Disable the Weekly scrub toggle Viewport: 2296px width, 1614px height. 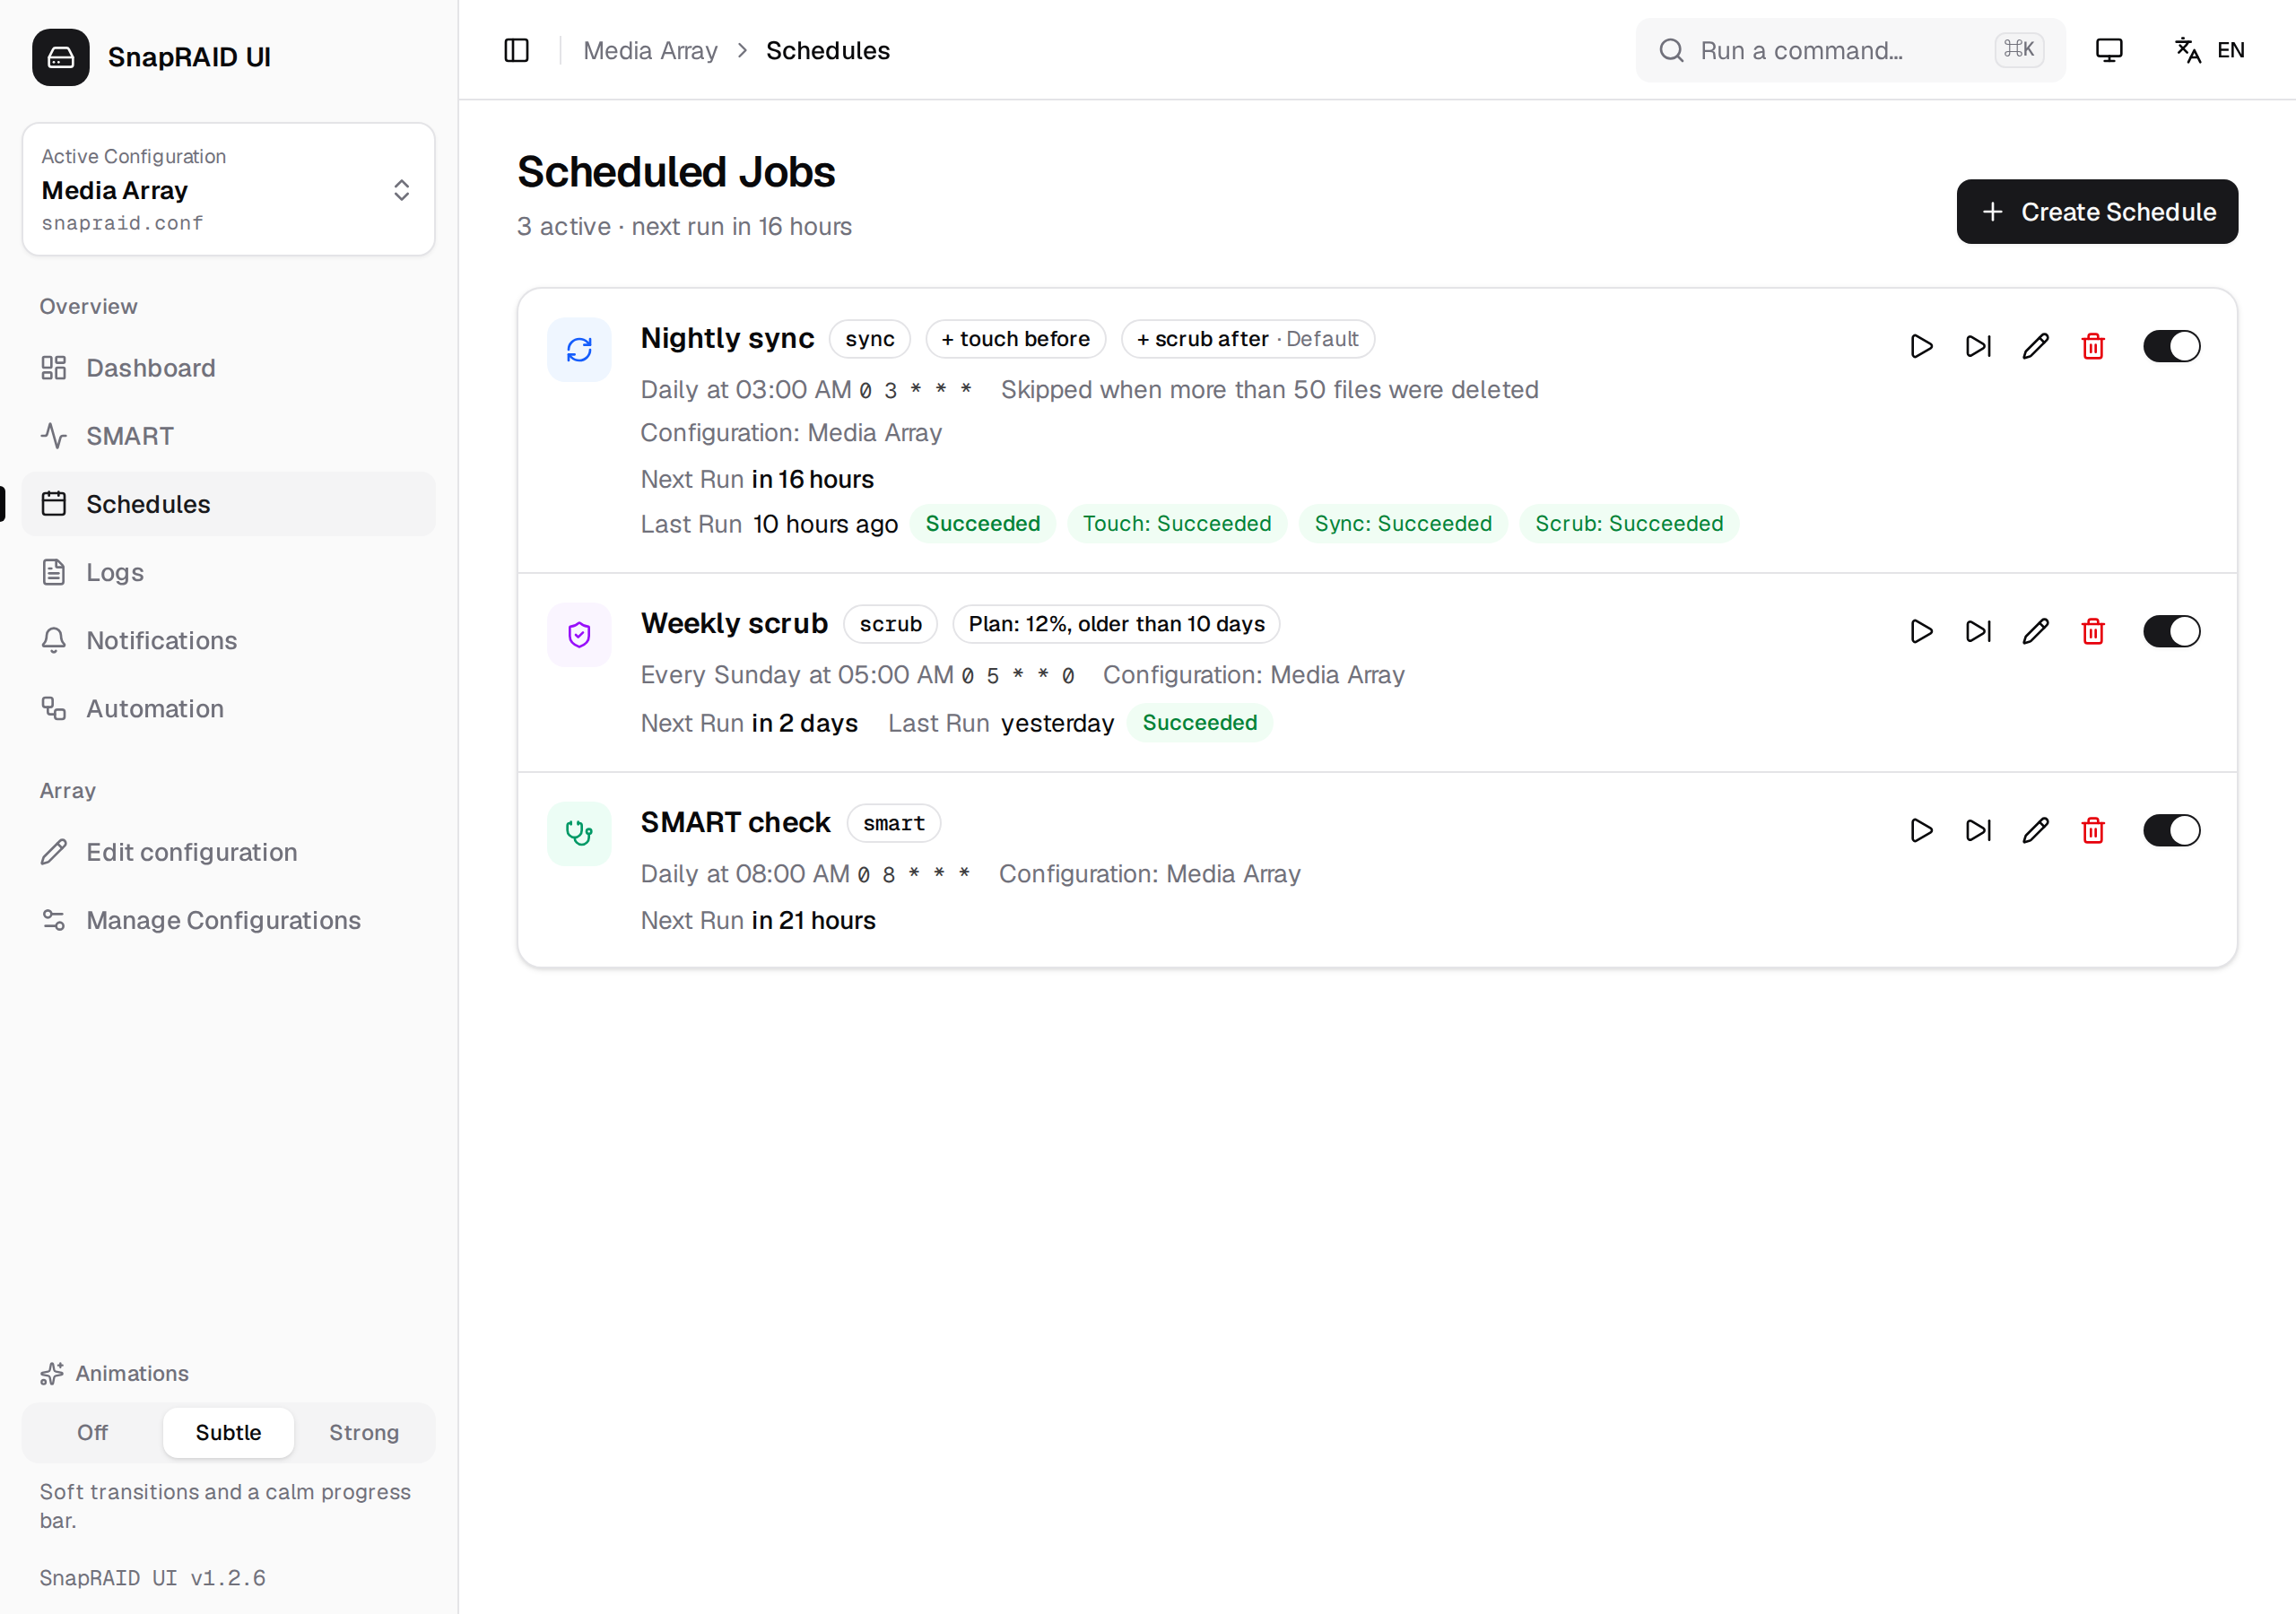tap(2171, 631)
